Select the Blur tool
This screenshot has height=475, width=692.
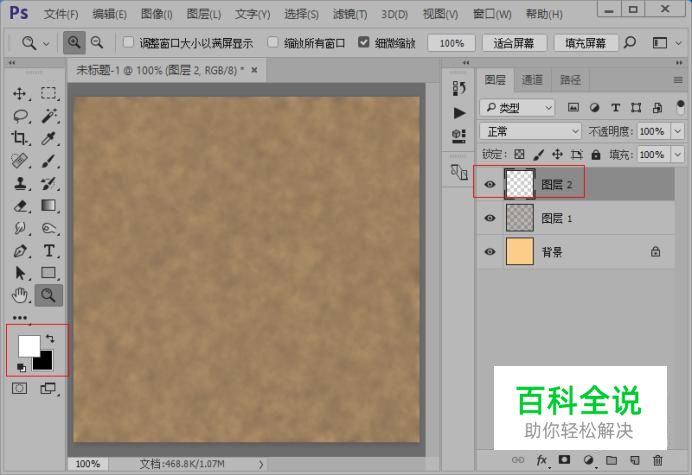(x=19, y=228)
